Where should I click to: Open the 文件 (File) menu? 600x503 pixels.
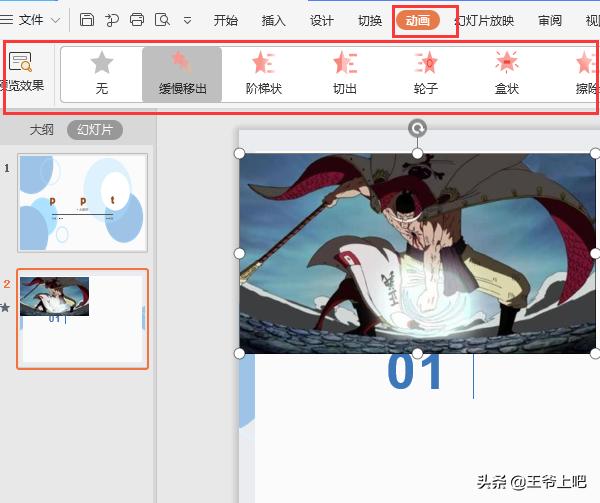tap(31, 20)
